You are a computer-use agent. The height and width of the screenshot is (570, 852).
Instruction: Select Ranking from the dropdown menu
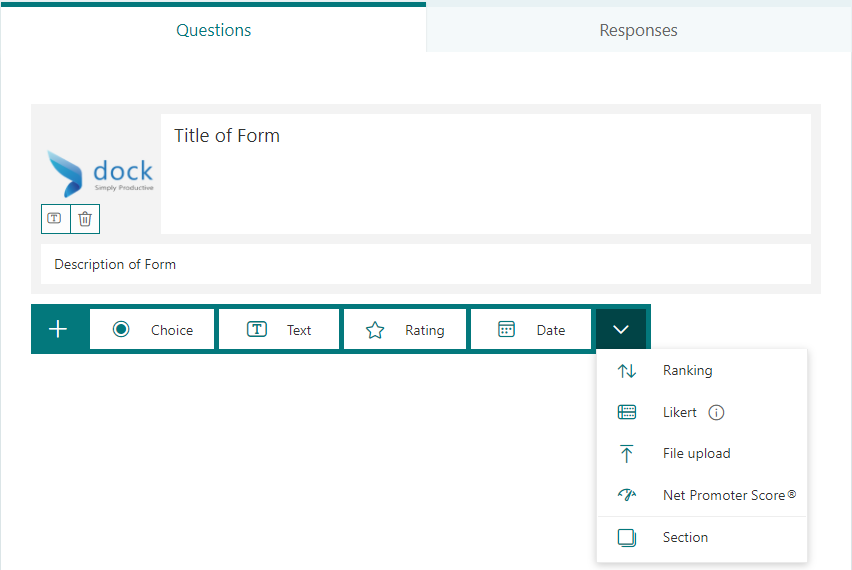tap(688, 371)
